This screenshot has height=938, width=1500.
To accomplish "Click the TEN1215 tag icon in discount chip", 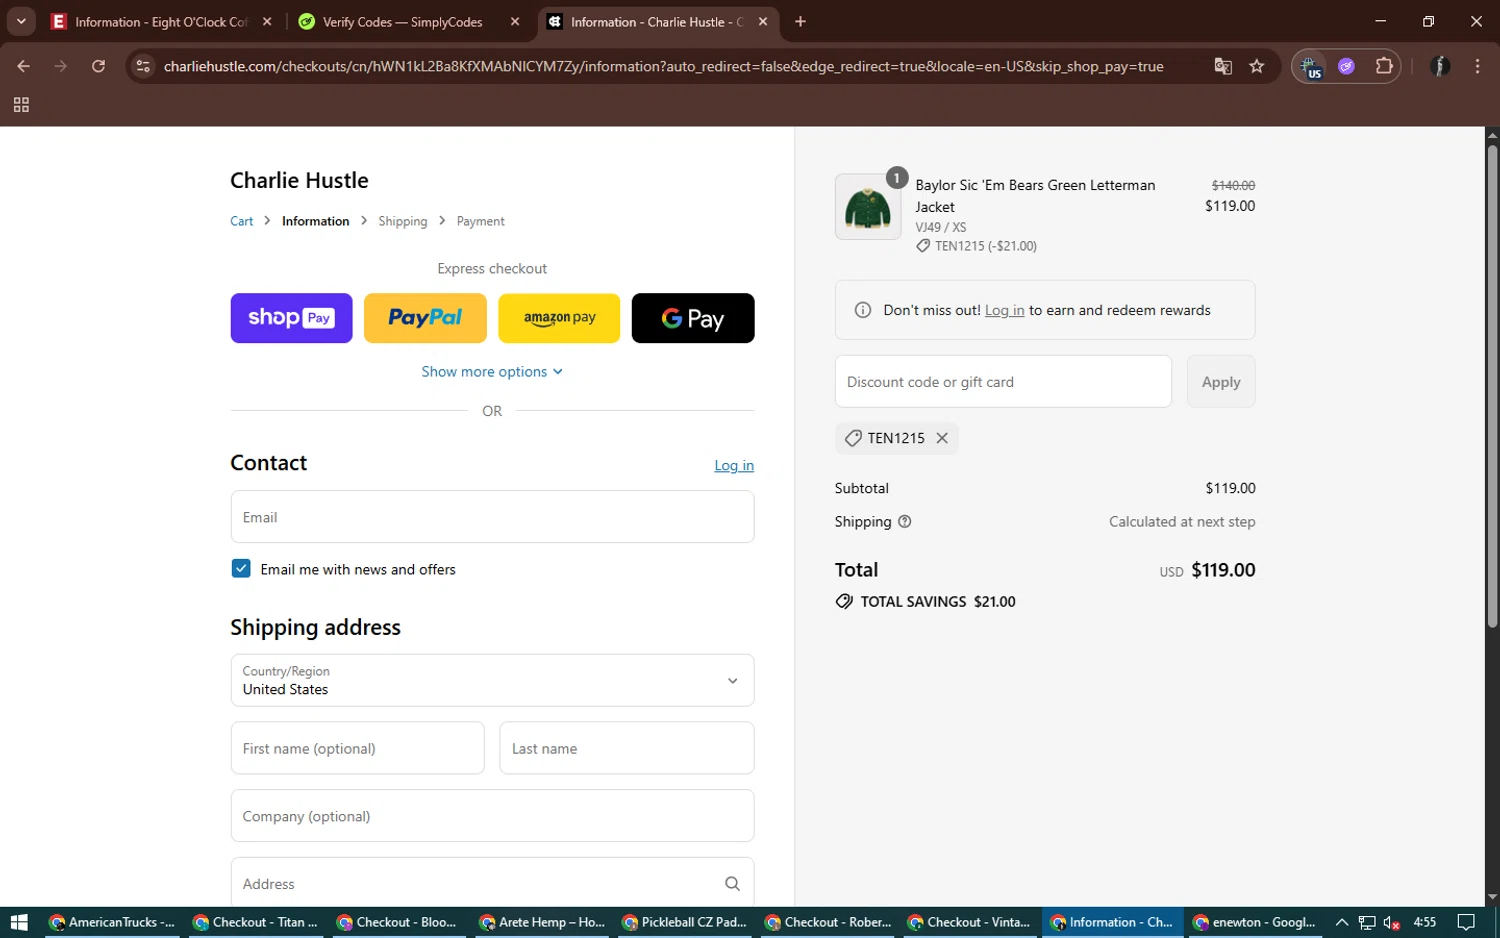I will 853,438.
